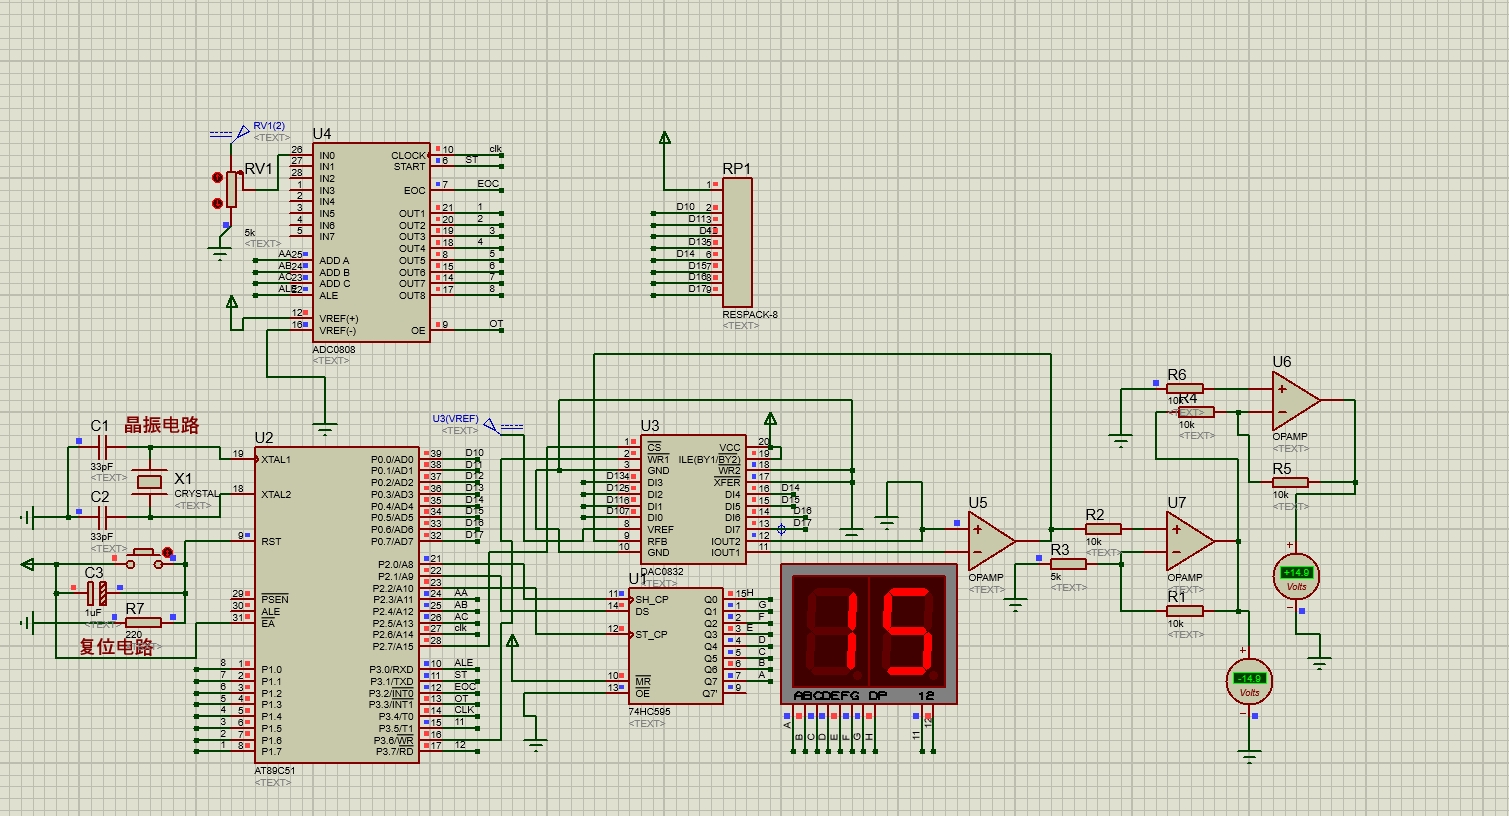Click the 74HC595 part name label

649,712
